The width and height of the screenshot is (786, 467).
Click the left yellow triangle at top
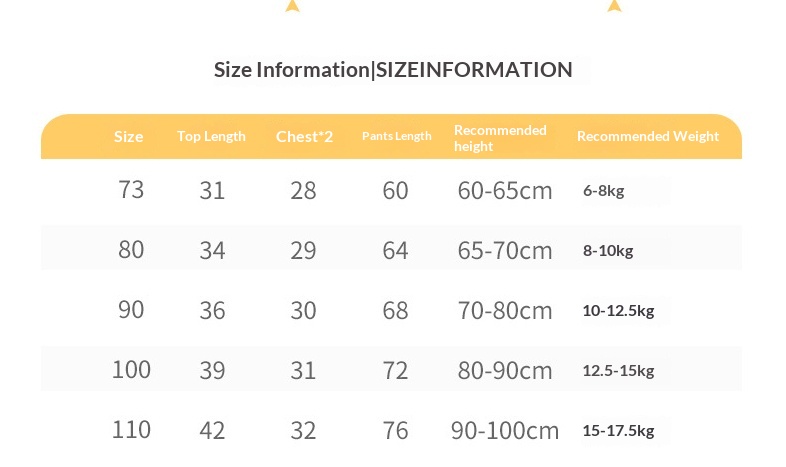tap(292, 6)
